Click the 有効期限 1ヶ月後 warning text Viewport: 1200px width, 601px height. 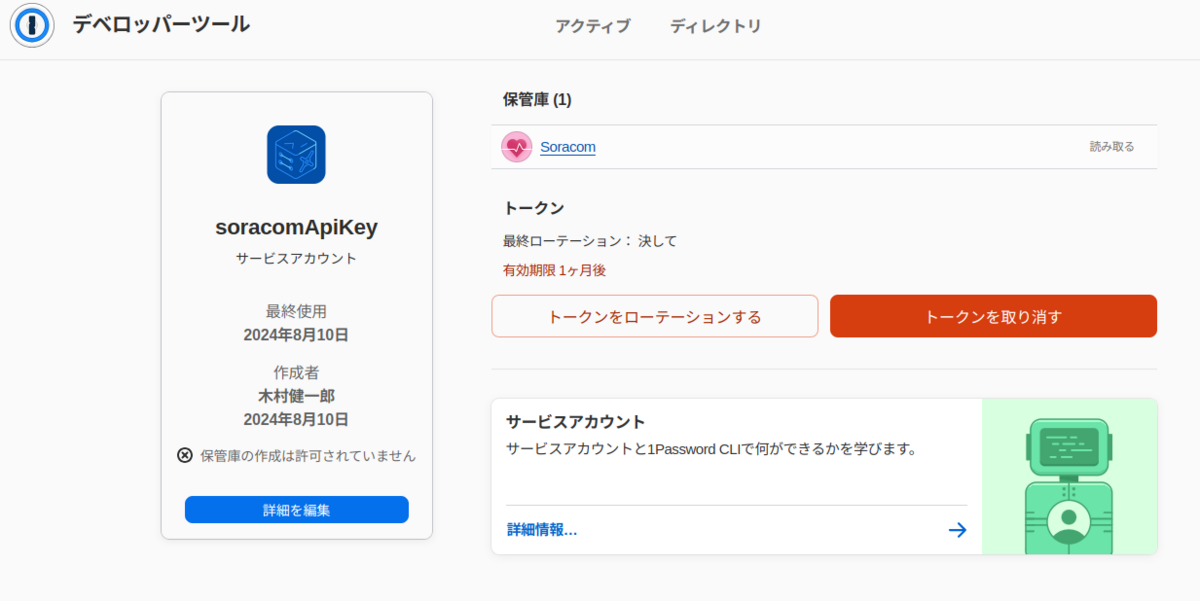(x=555, y=269)
